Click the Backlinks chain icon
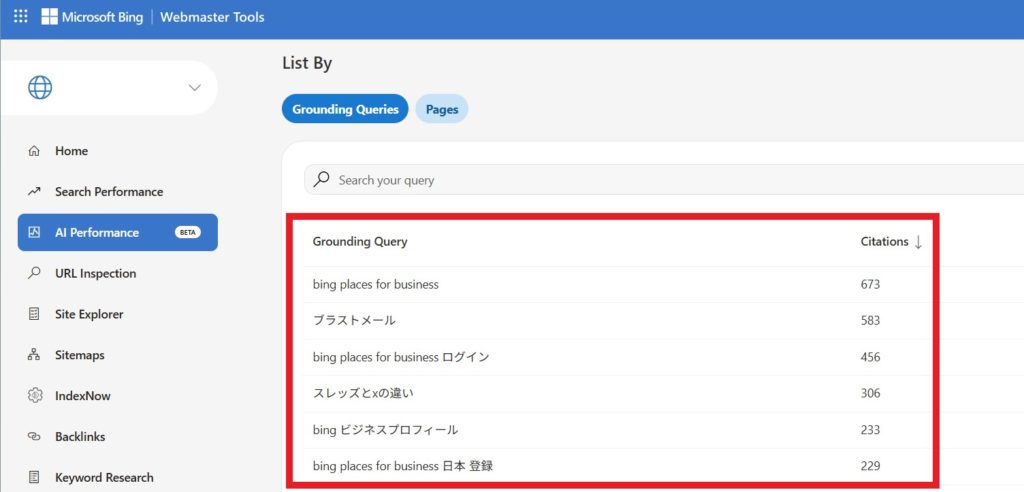The height and width of the screenshot is (492, 1024). coord(35,437)
